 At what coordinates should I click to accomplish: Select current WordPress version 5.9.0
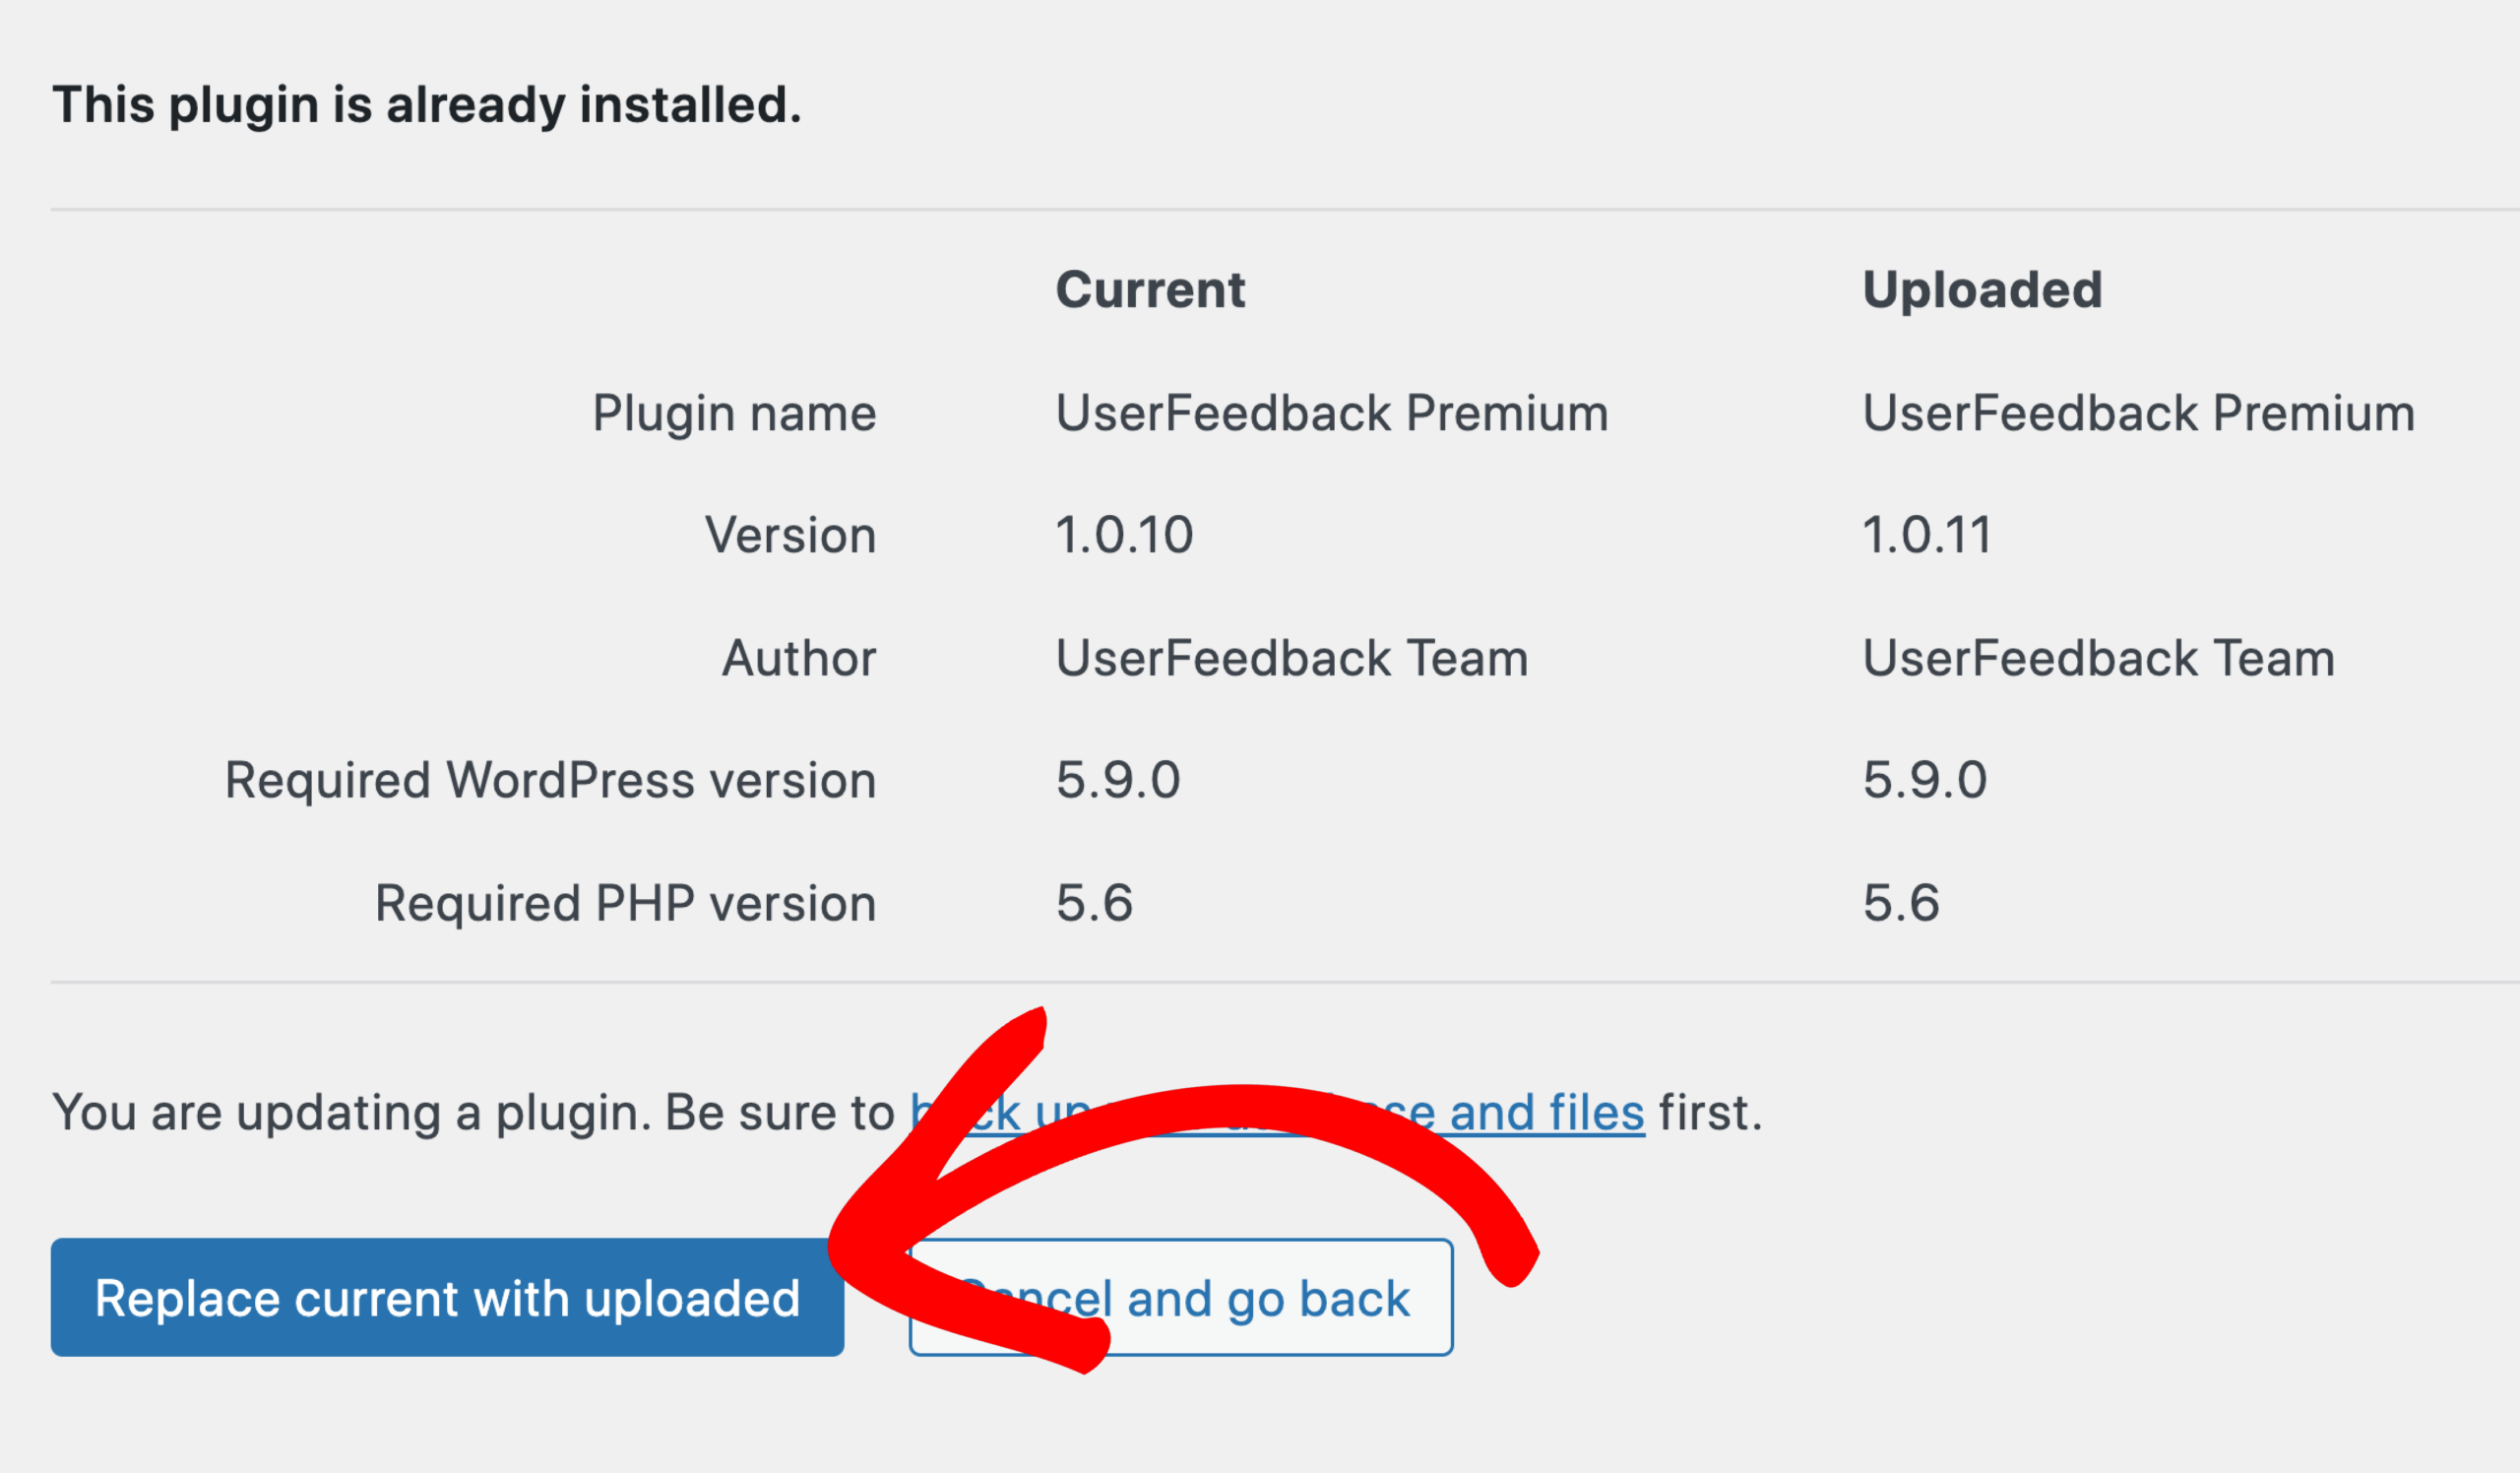pos(1118,780)
